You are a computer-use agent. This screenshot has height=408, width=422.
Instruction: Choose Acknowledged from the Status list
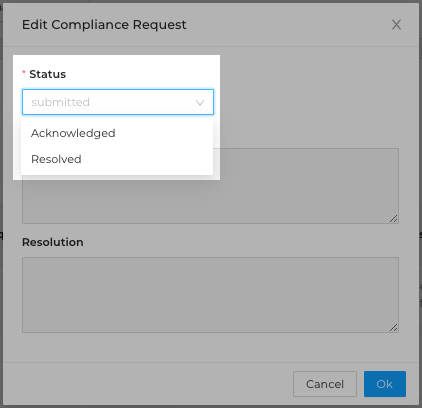click(117, 133)
